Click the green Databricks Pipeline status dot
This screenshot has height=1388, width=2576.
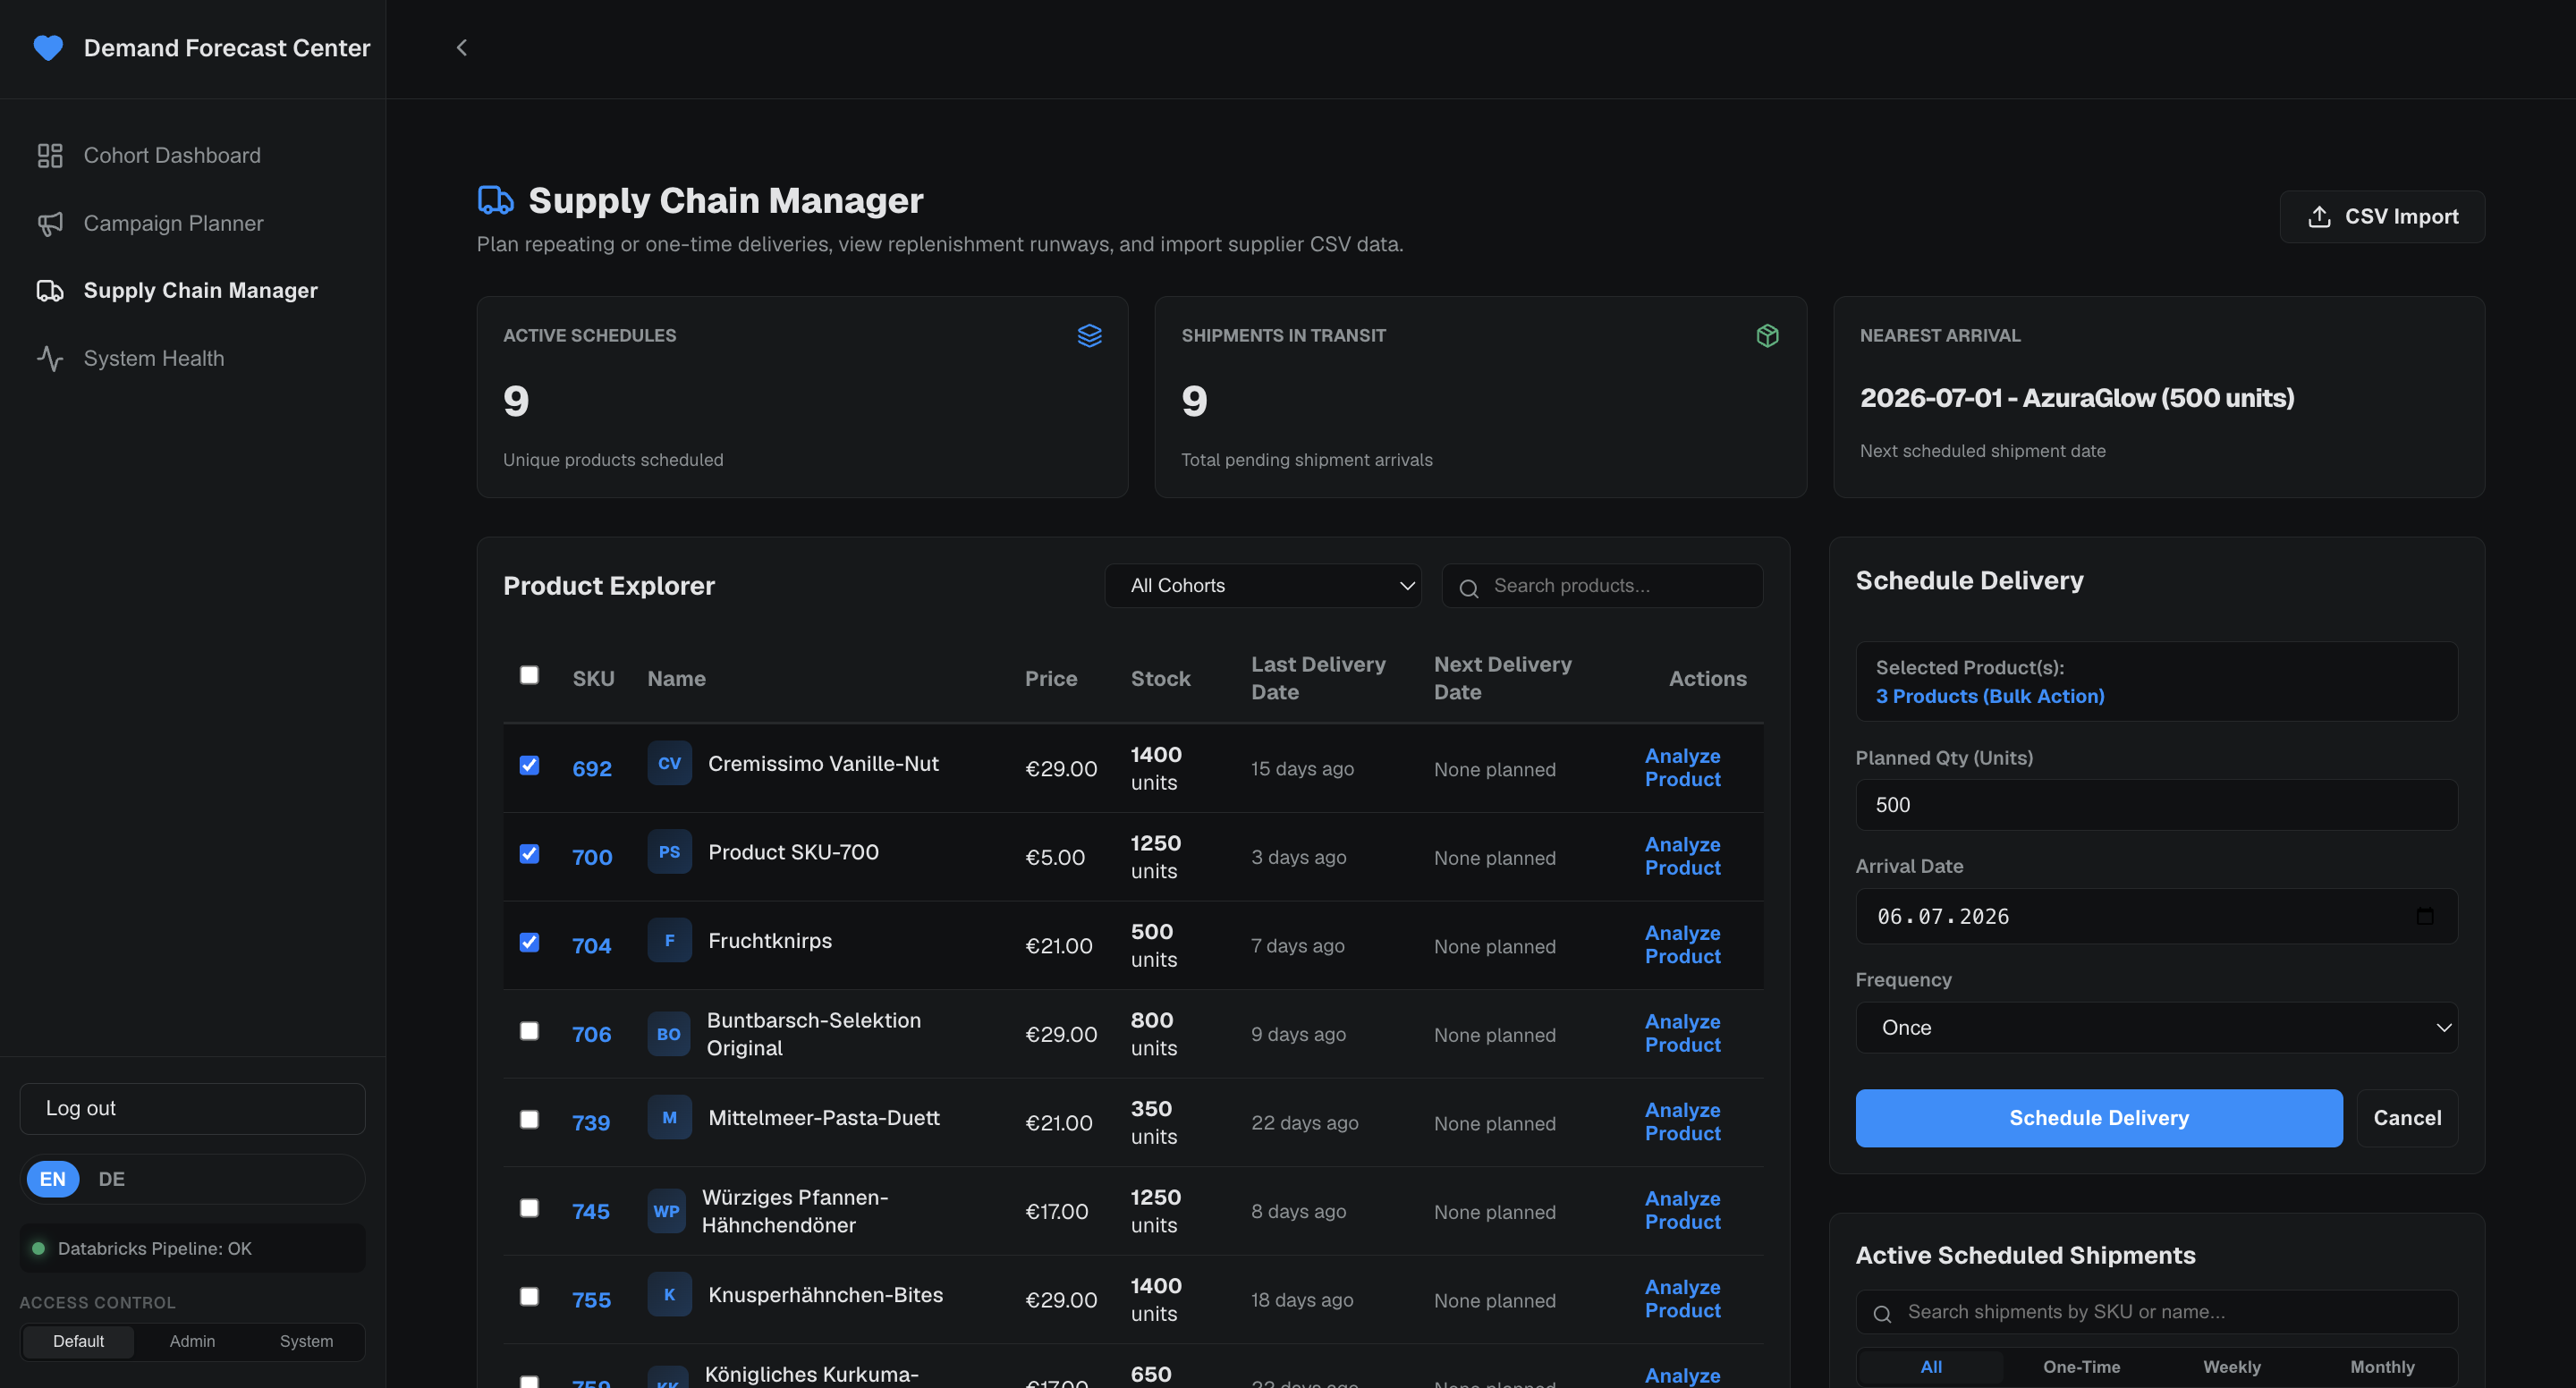pyautogui.click(x=38, y=1248)
